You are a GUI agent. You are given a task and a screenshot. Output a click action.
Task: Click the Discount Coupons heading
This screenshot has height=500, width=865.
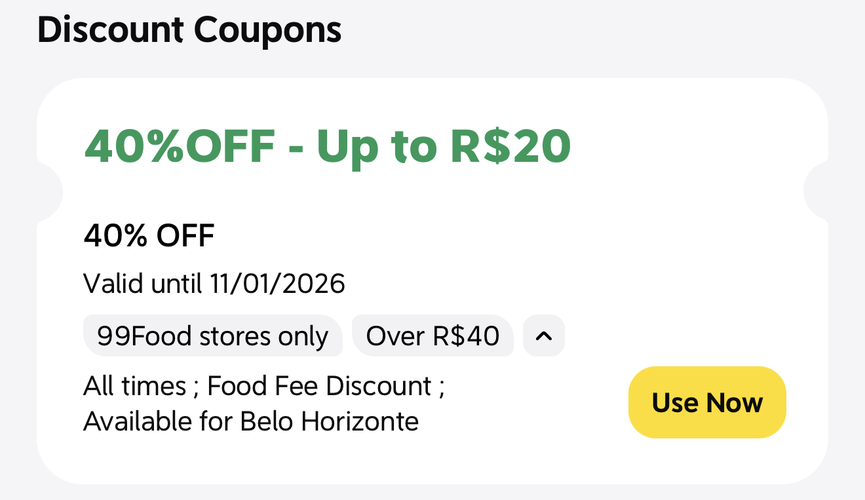point(189,30)
